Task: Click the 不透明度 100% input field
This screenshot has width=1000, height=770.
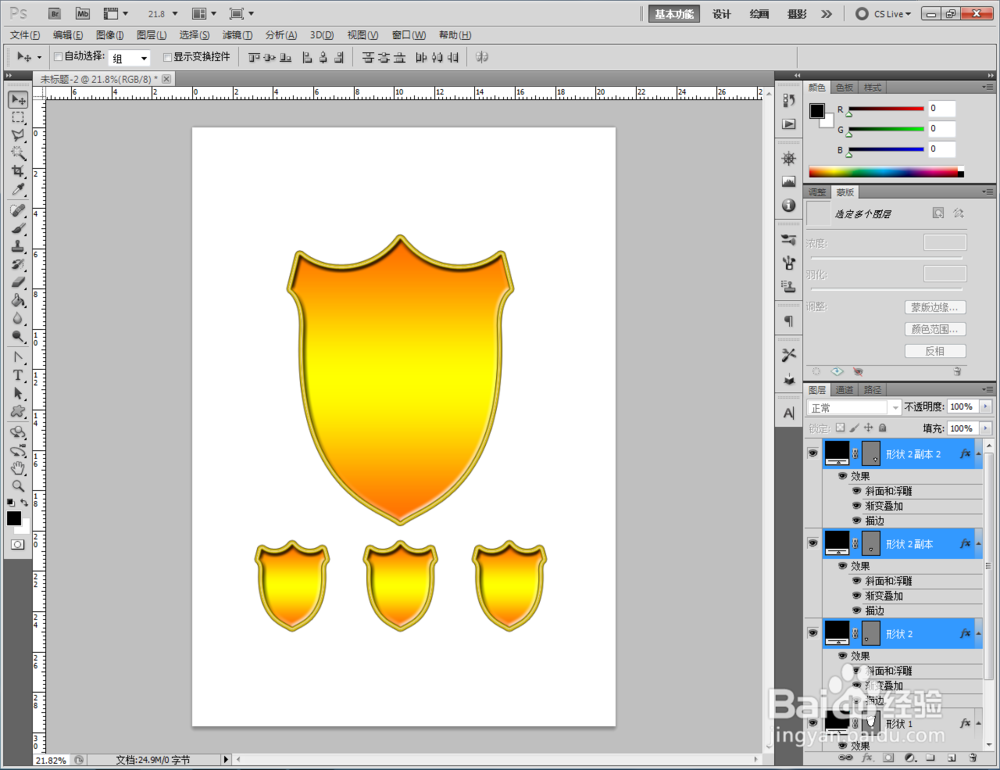Action: [963, 406]
